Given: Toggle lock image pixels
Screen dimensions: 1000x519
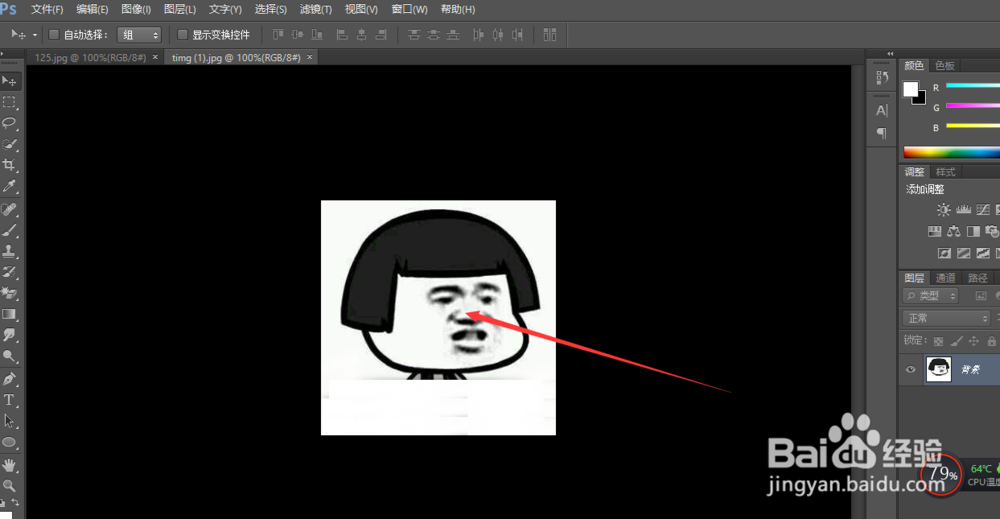Looking at the screenshot, I should click(x=956, y=341).
